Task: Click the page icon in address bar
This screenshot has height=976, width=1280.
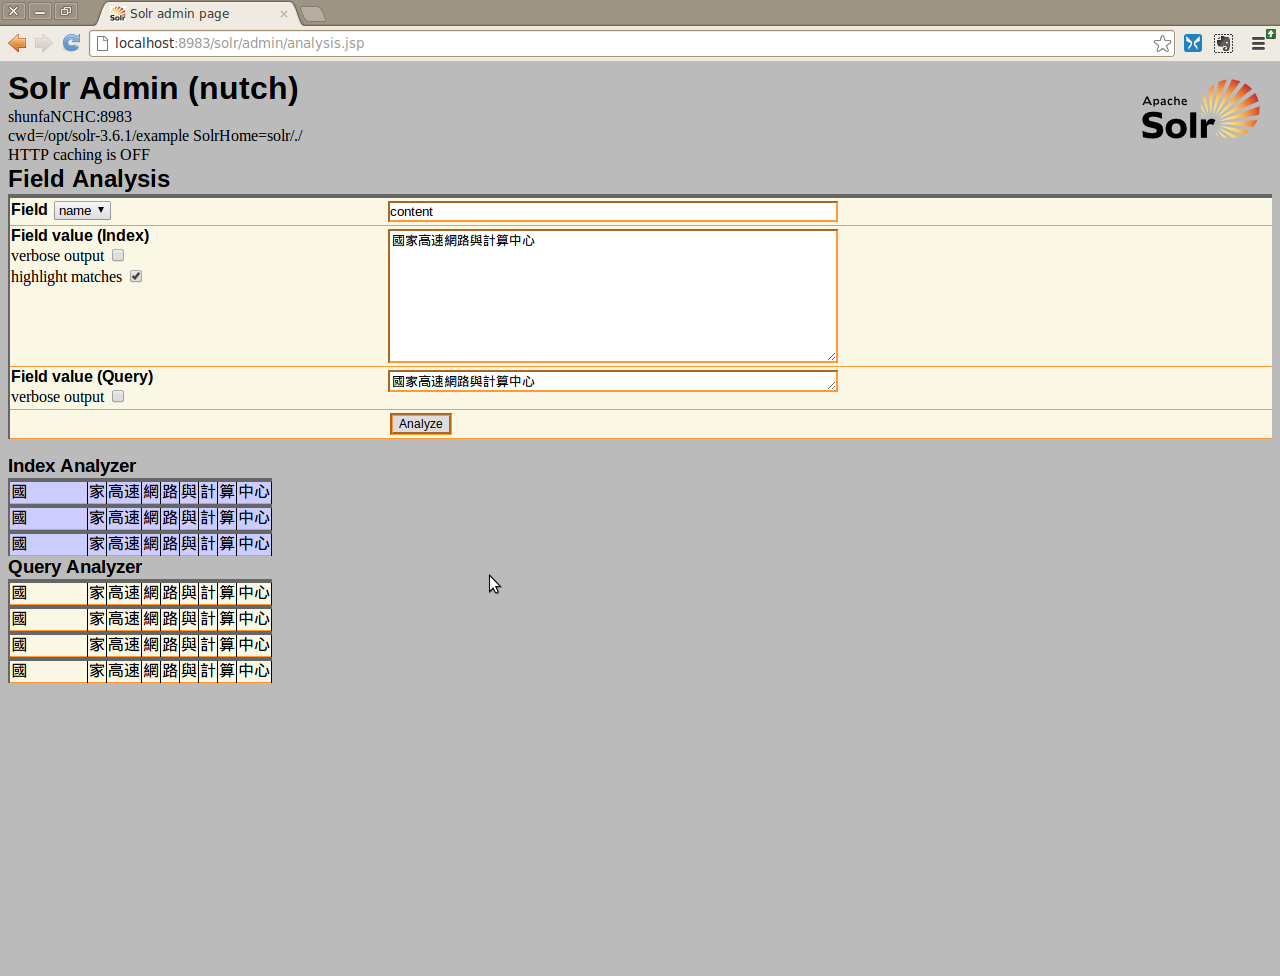Action: click(102, 43)
